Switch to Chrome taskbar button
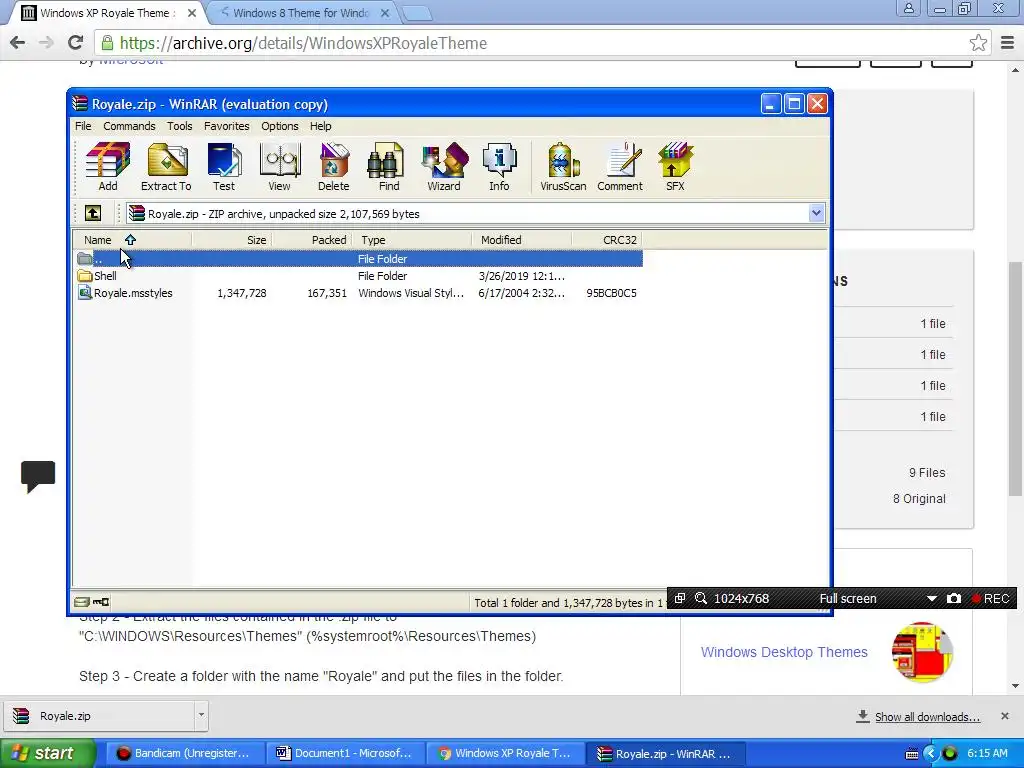The height and width of the screenshot is (768, 1024). click(x=505, y=753)
